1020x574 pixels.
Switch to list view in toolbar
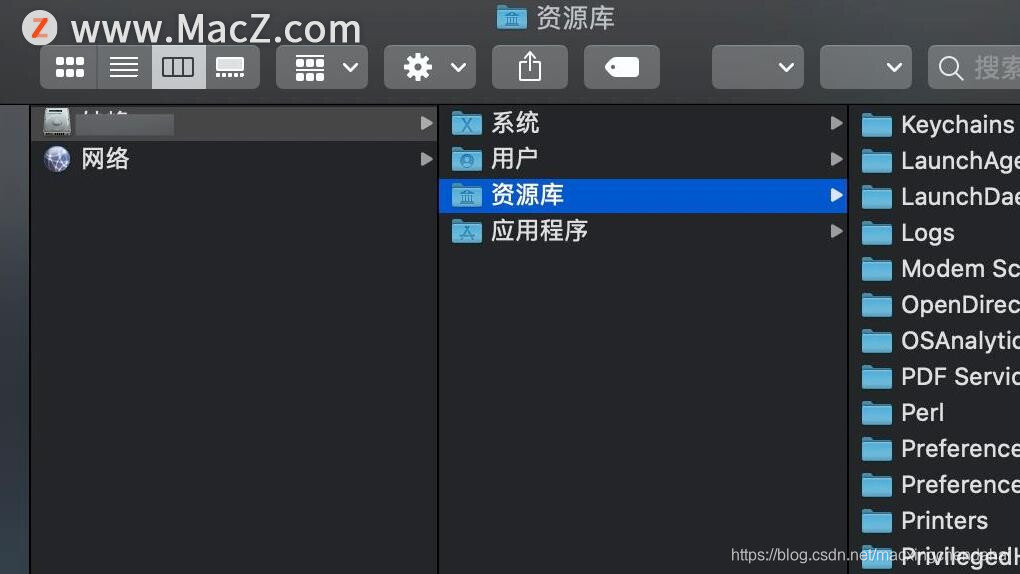coord(124,67)
